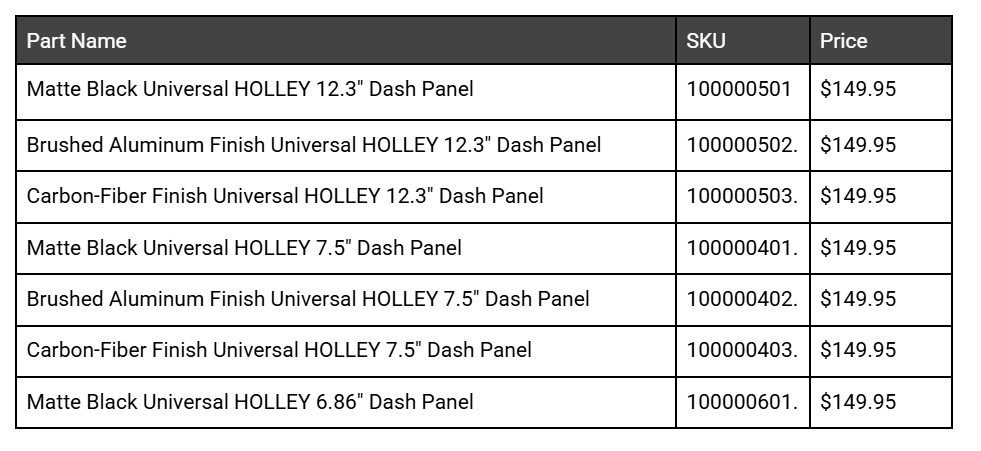
Task: Click the SKU column header
Action: pos(706,41)
